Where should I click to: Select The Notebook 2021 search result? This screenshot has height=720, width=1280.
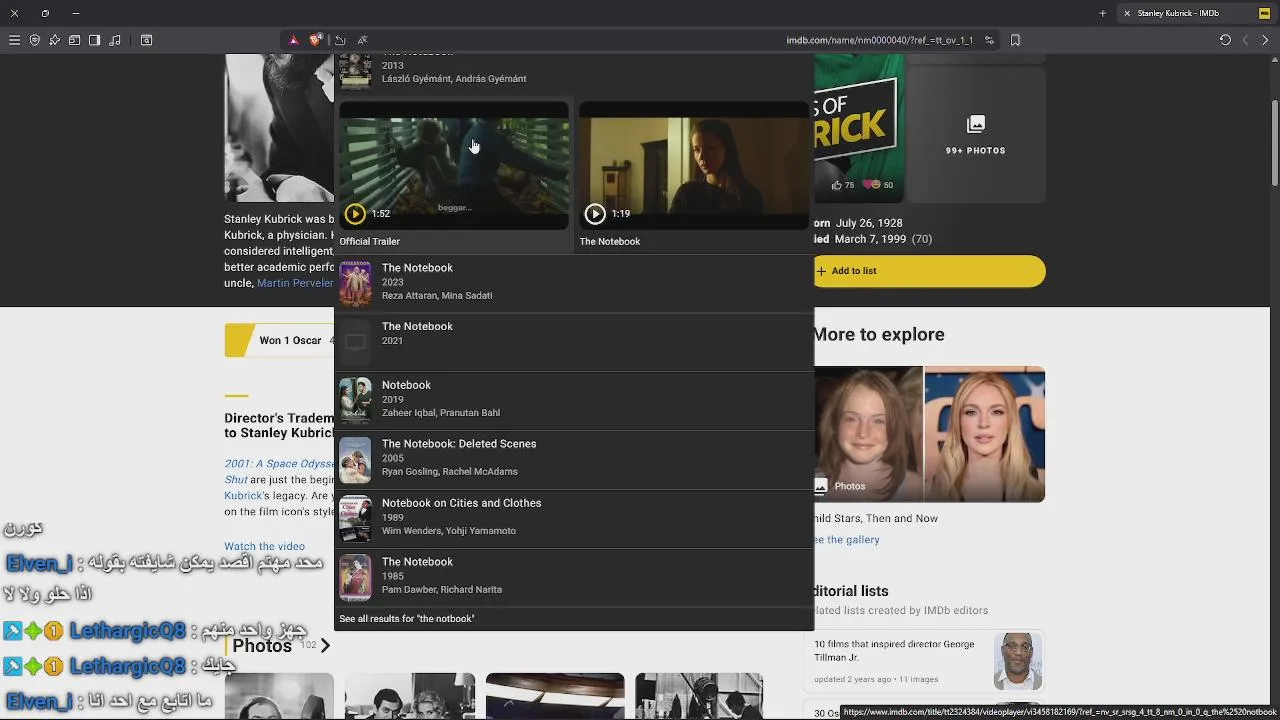574,341
